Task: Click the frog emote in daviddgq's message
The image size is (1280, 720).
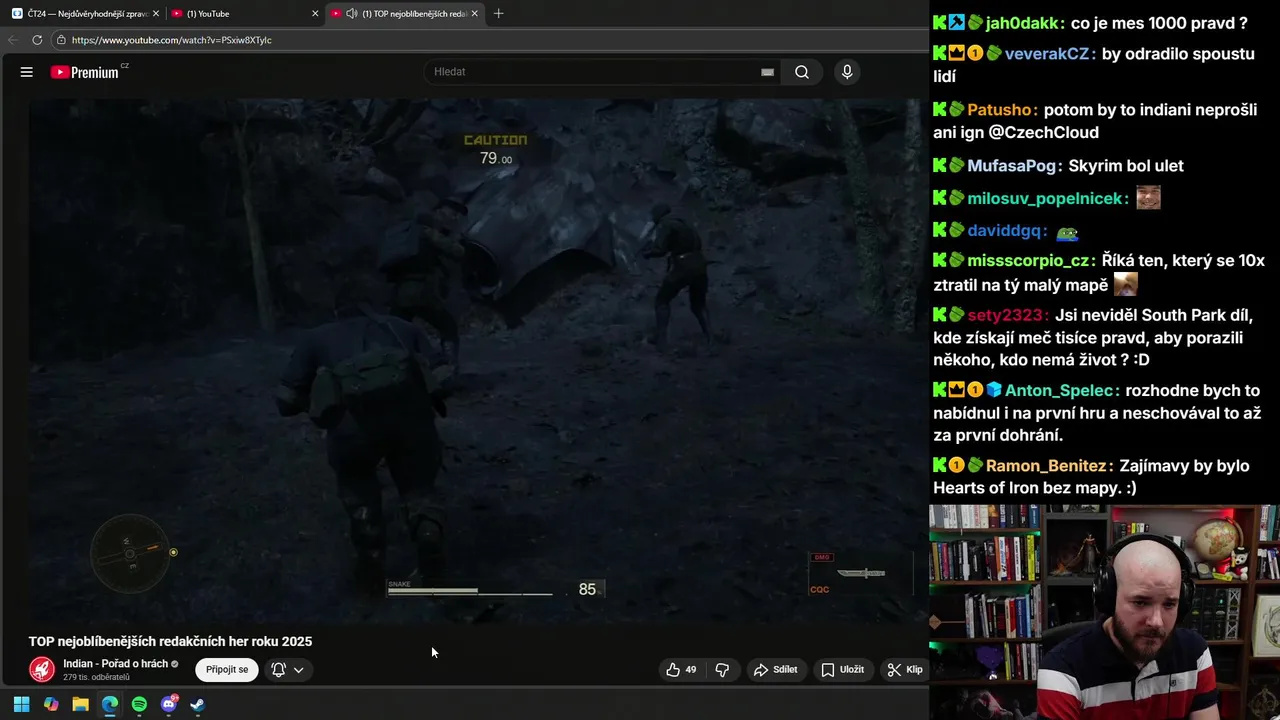Action: tap(1068, 233)
